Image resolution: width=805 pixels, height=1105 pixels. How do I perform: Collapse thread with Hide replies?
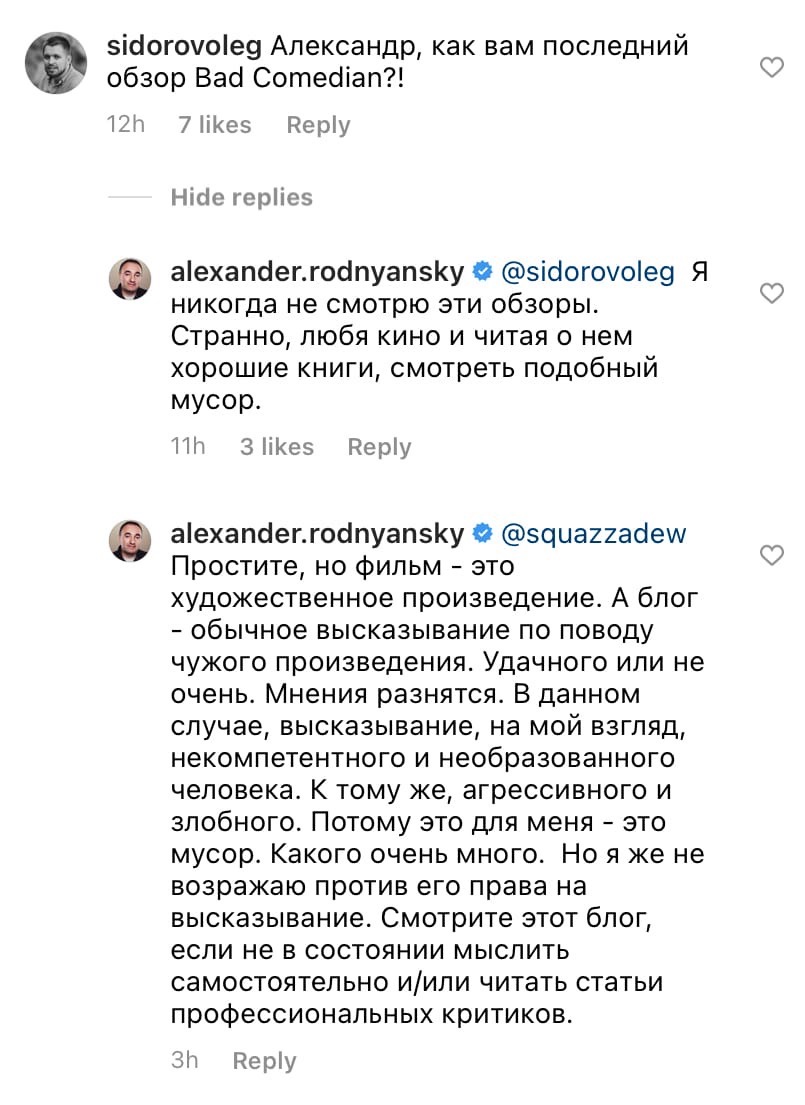coord(241,197)
